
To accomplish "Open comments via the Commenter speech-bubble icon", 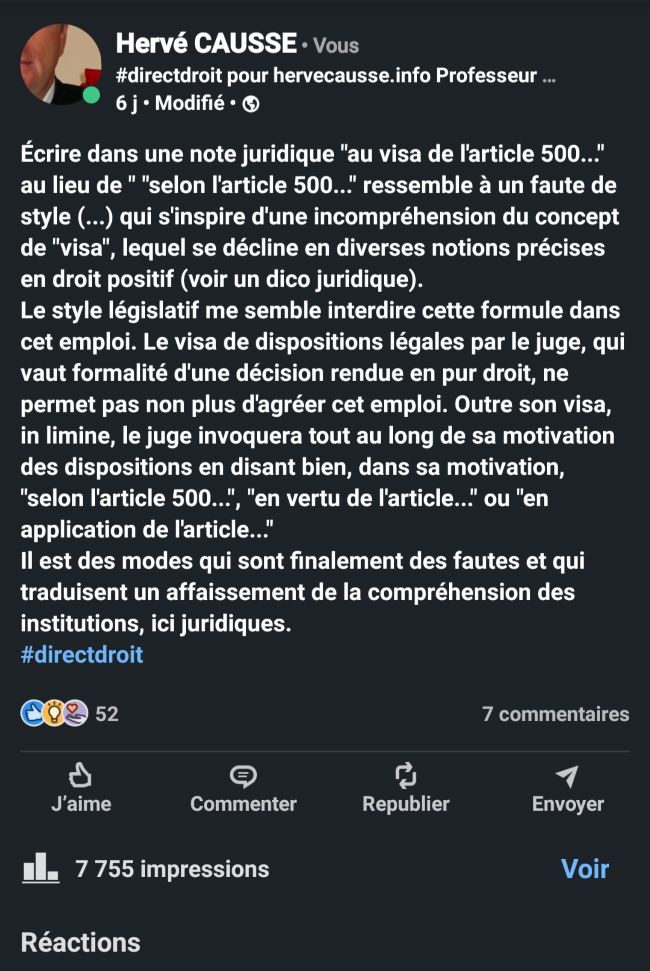I will click(242, 775).
